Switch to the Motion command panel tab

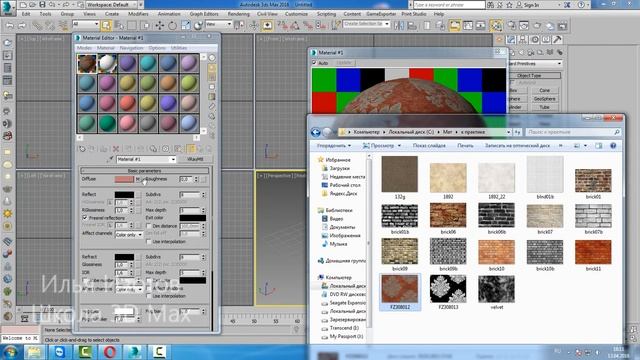(534, 40)
